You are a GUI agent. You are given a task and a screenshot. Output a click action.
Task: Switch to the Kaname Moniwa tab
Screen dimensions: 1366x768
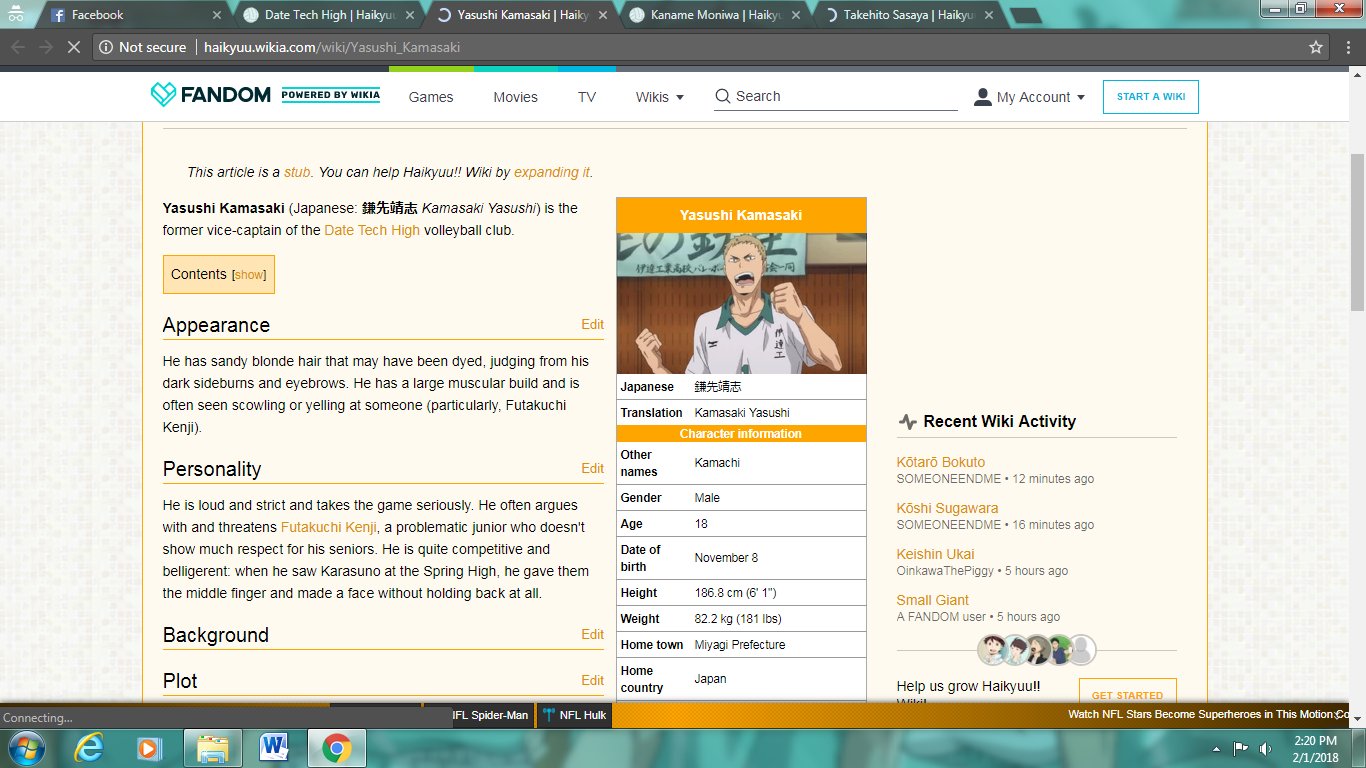click(x=714, y=15)
